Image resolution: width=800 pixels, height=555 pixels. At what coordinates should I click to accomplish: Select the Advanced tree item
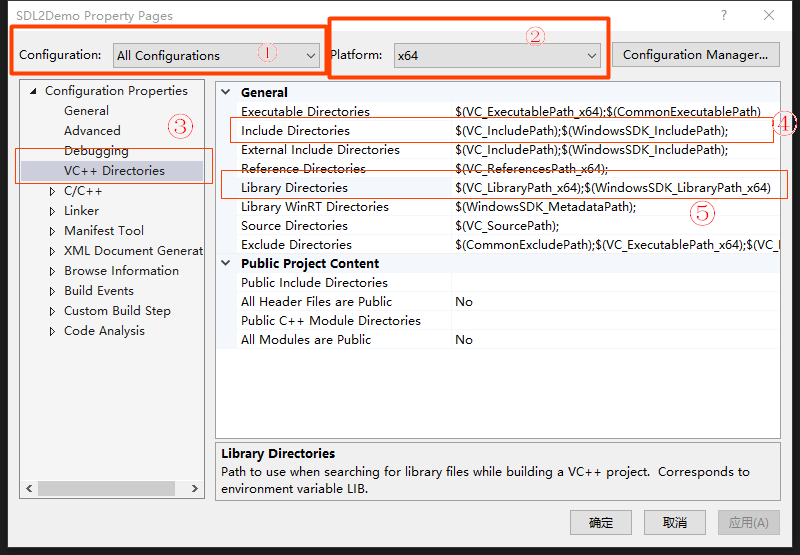tap(92, 131)
